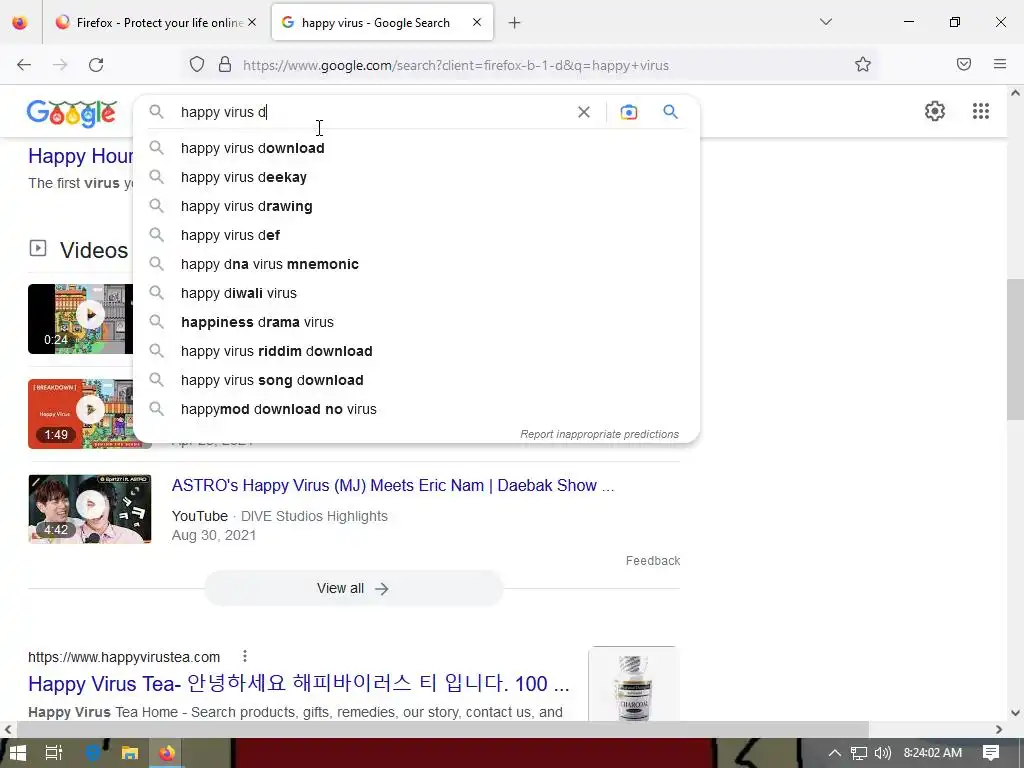The image size is (1024, 768).
Task: Open Save to Pocket icon
Action: [x=964, y=64]
